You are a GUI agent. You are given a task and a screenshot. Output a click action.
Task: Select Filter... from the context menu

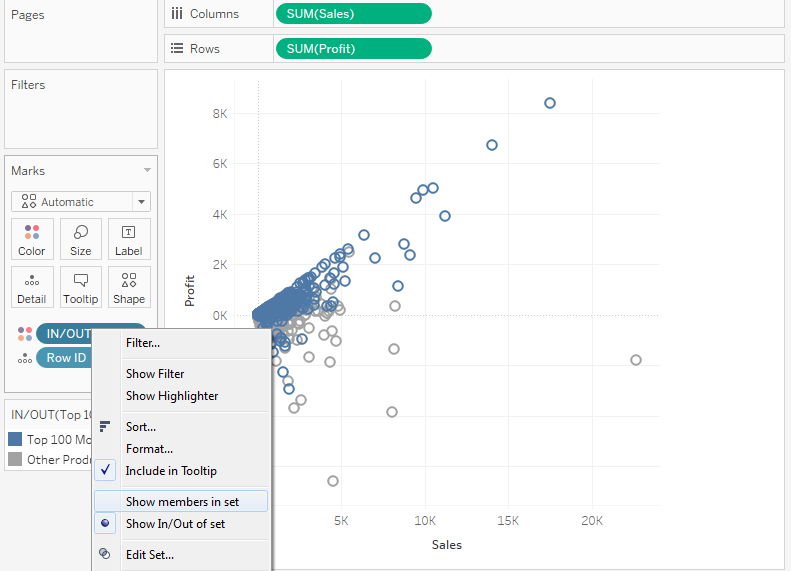click(143, 343)
